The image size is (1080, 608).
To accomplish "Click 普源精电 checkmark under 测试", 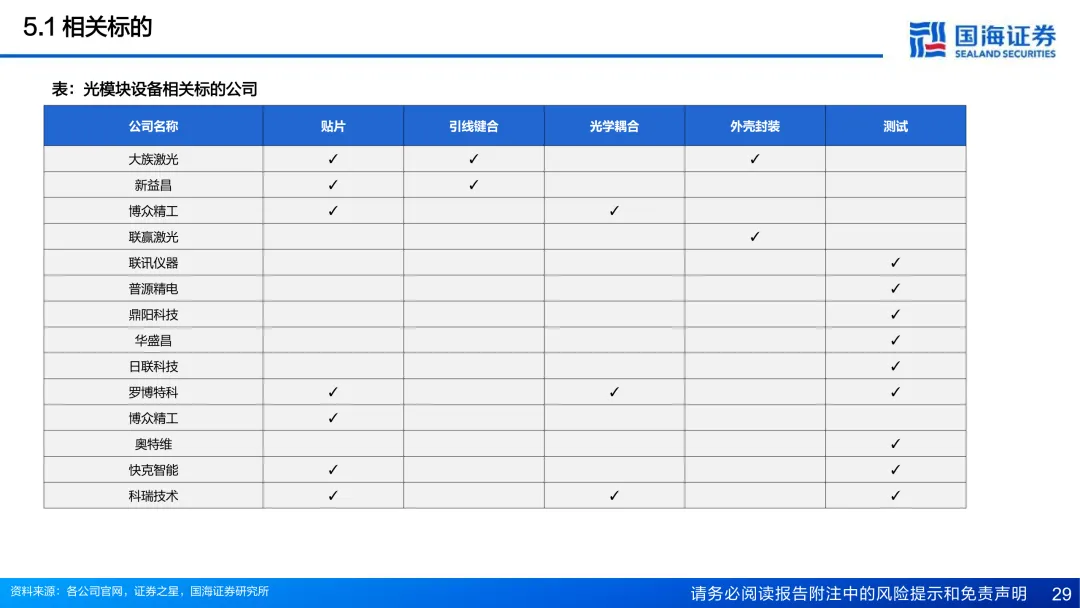I will click(895, 289).
